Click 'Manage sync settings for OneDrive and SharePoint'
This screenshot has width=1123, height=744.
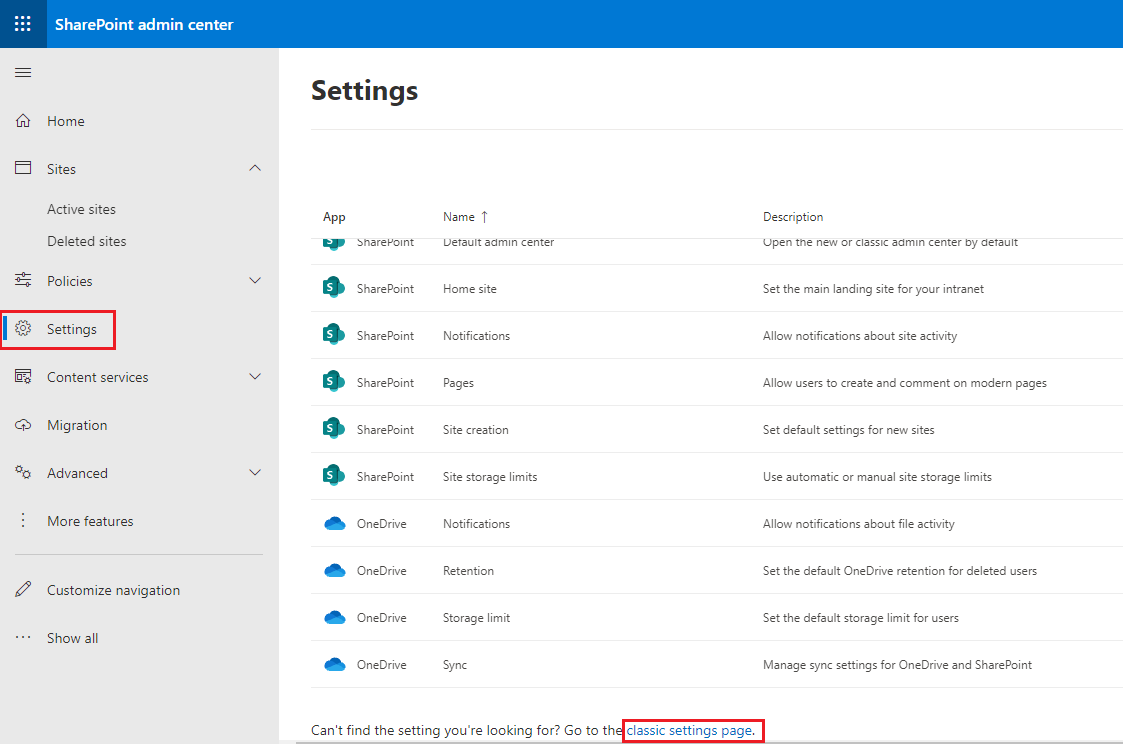[897, 665]
